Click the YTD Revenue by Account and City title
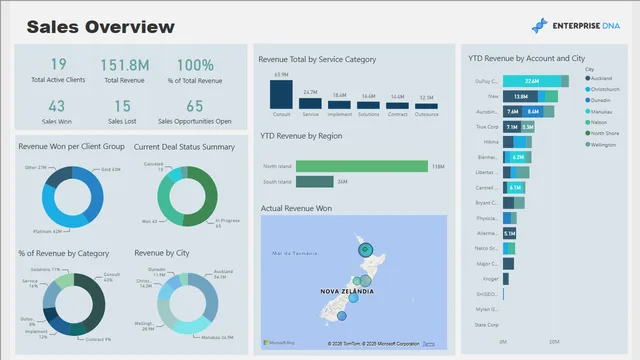The width and height of the screenshot is (640, 360). pyautogui.click(x=527, y=58)
